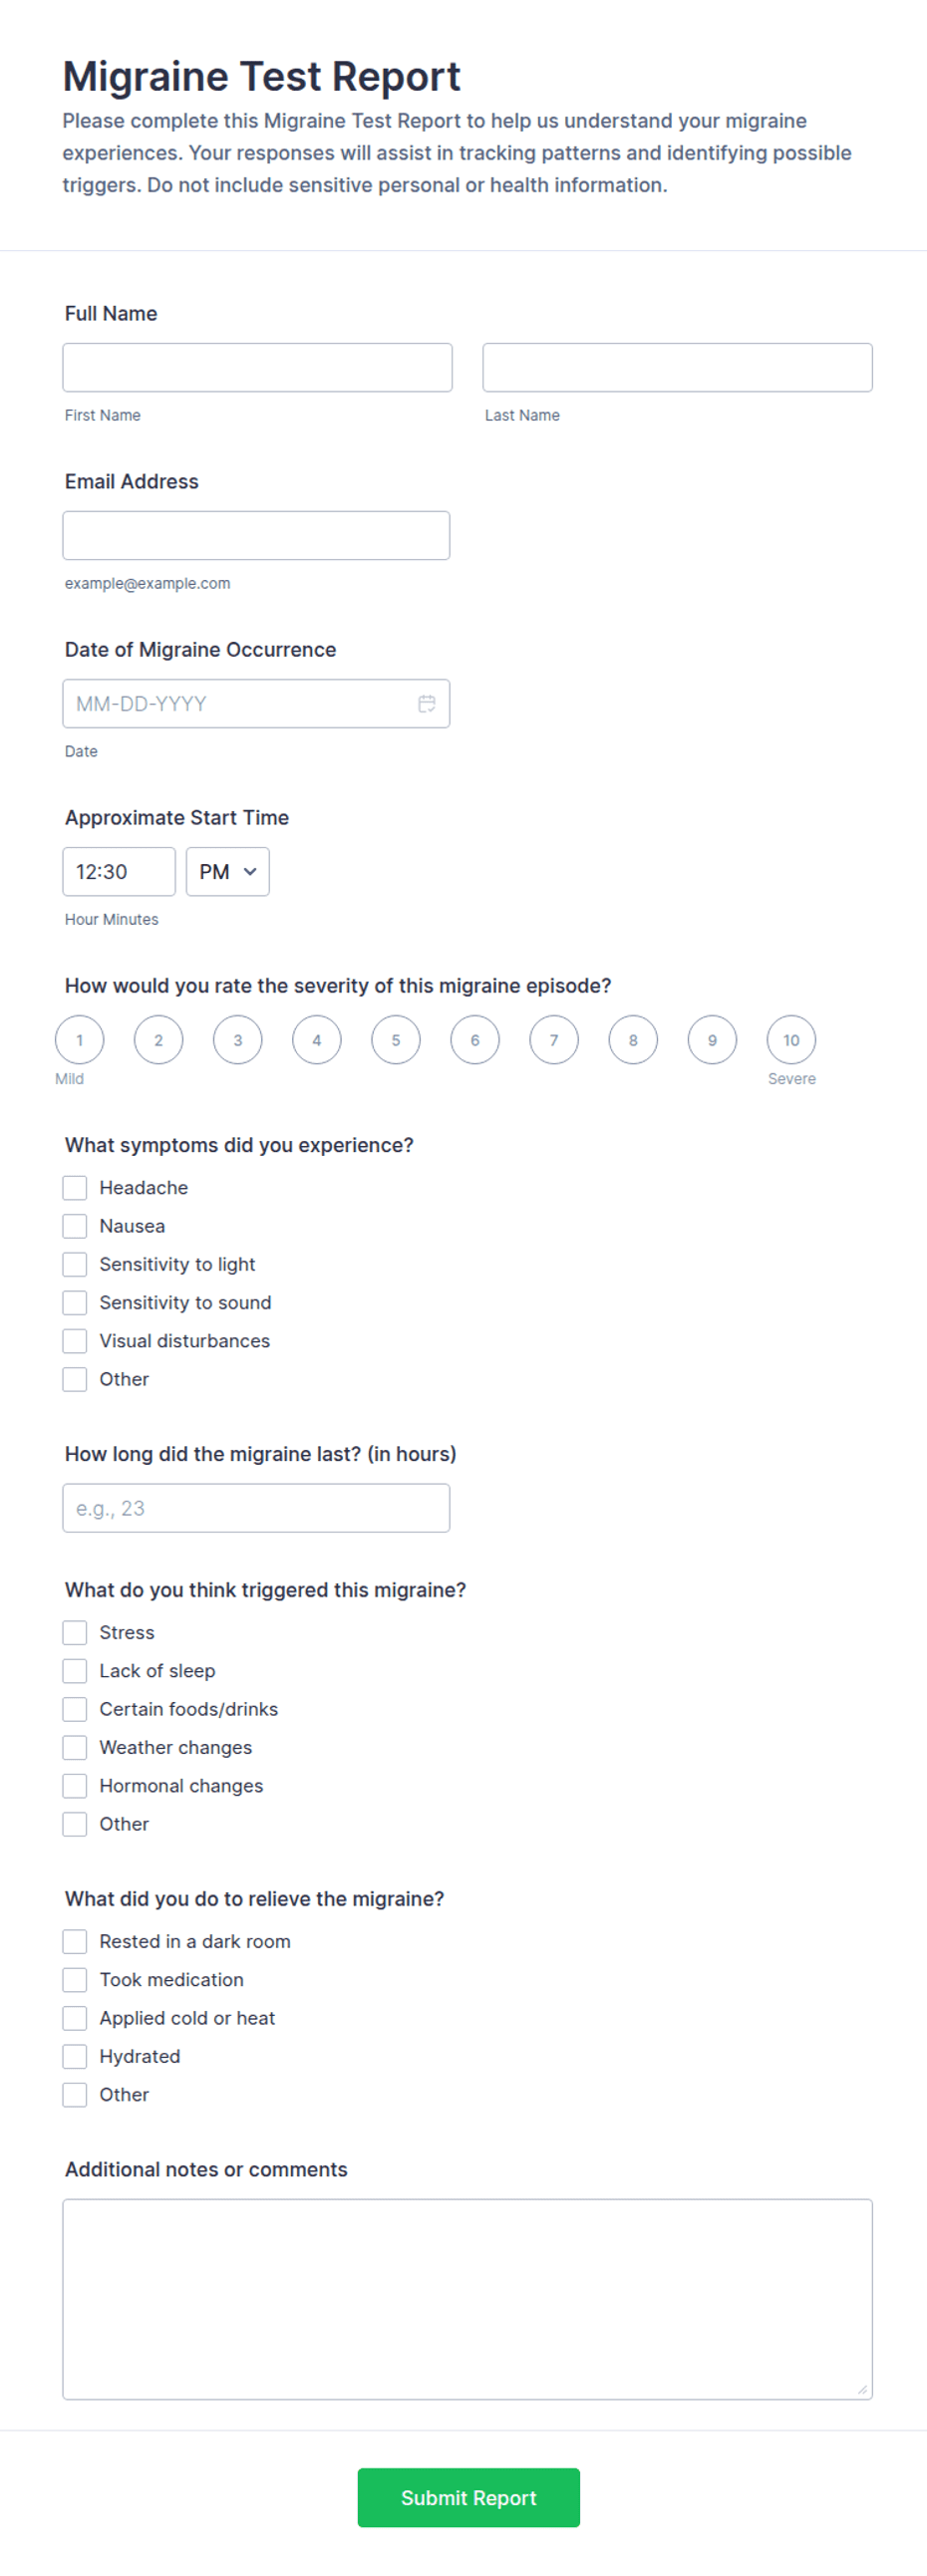Check Visual disturbances symptom
This screenshot has height=2576, width=927.
75,1341
